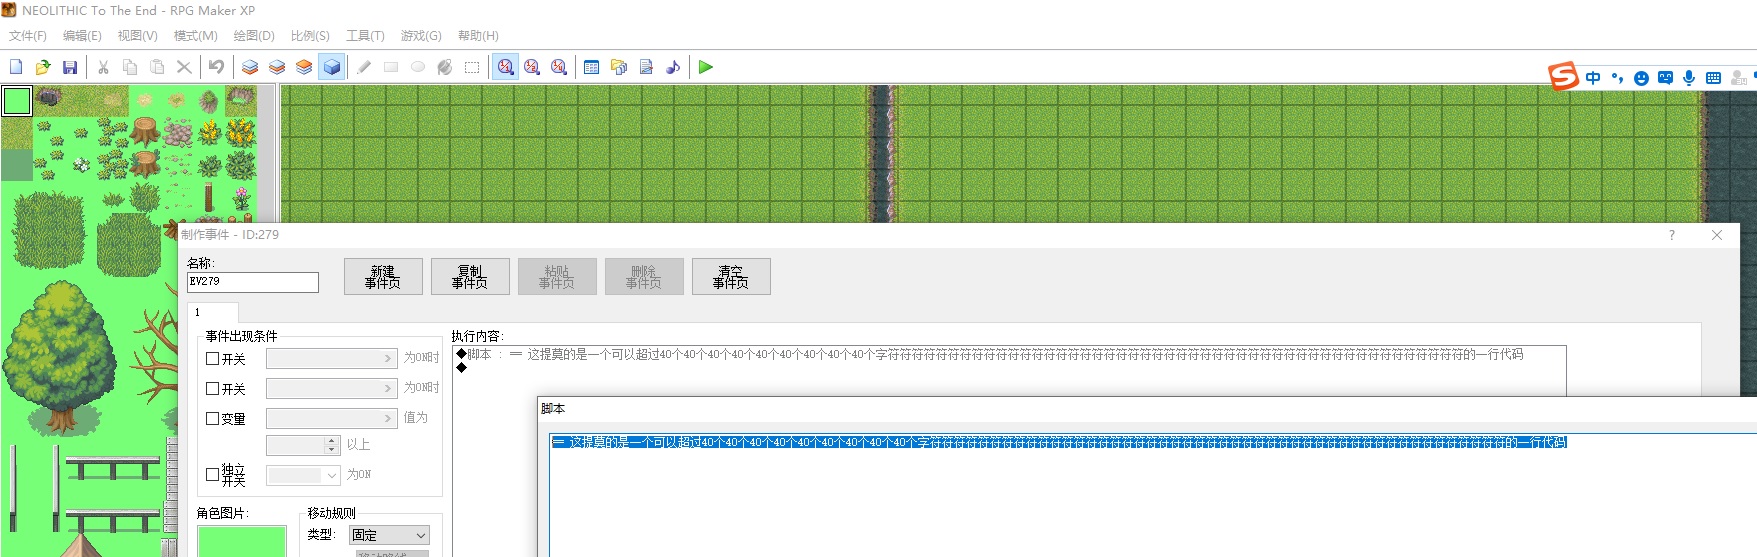Set map zoom to 1/4
Image resolution: width=1757 pixels, height=557 pixels.
pos(559,67)
